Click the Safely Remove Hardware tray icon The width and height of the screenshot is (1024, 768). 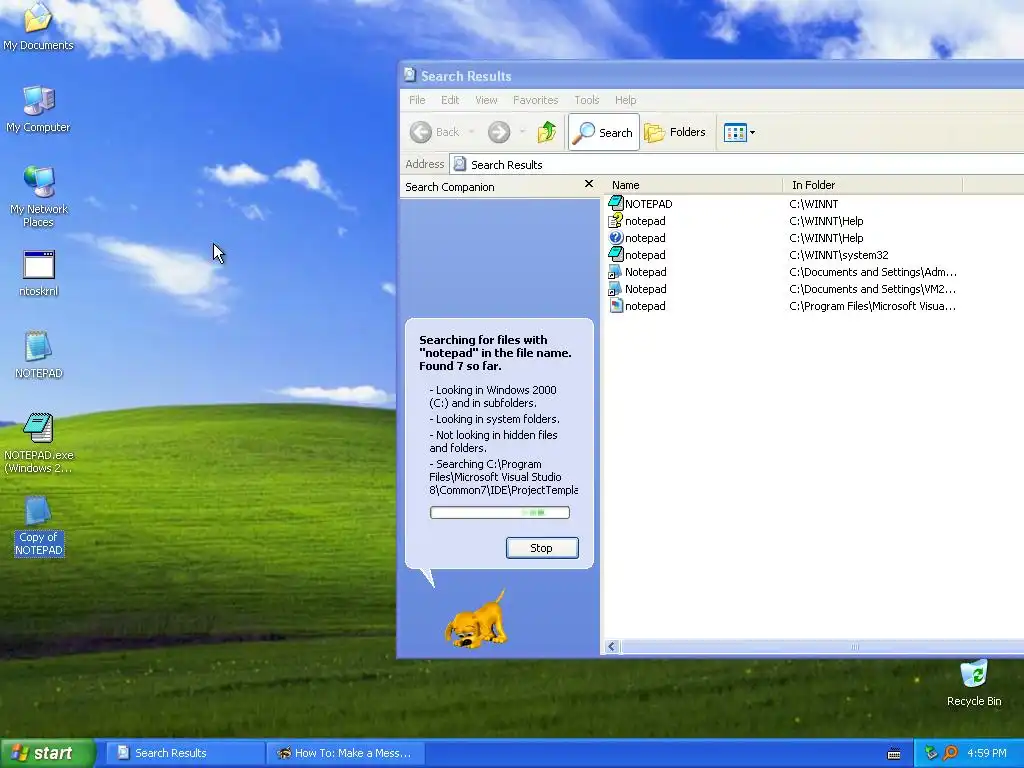tap(931, 753)
